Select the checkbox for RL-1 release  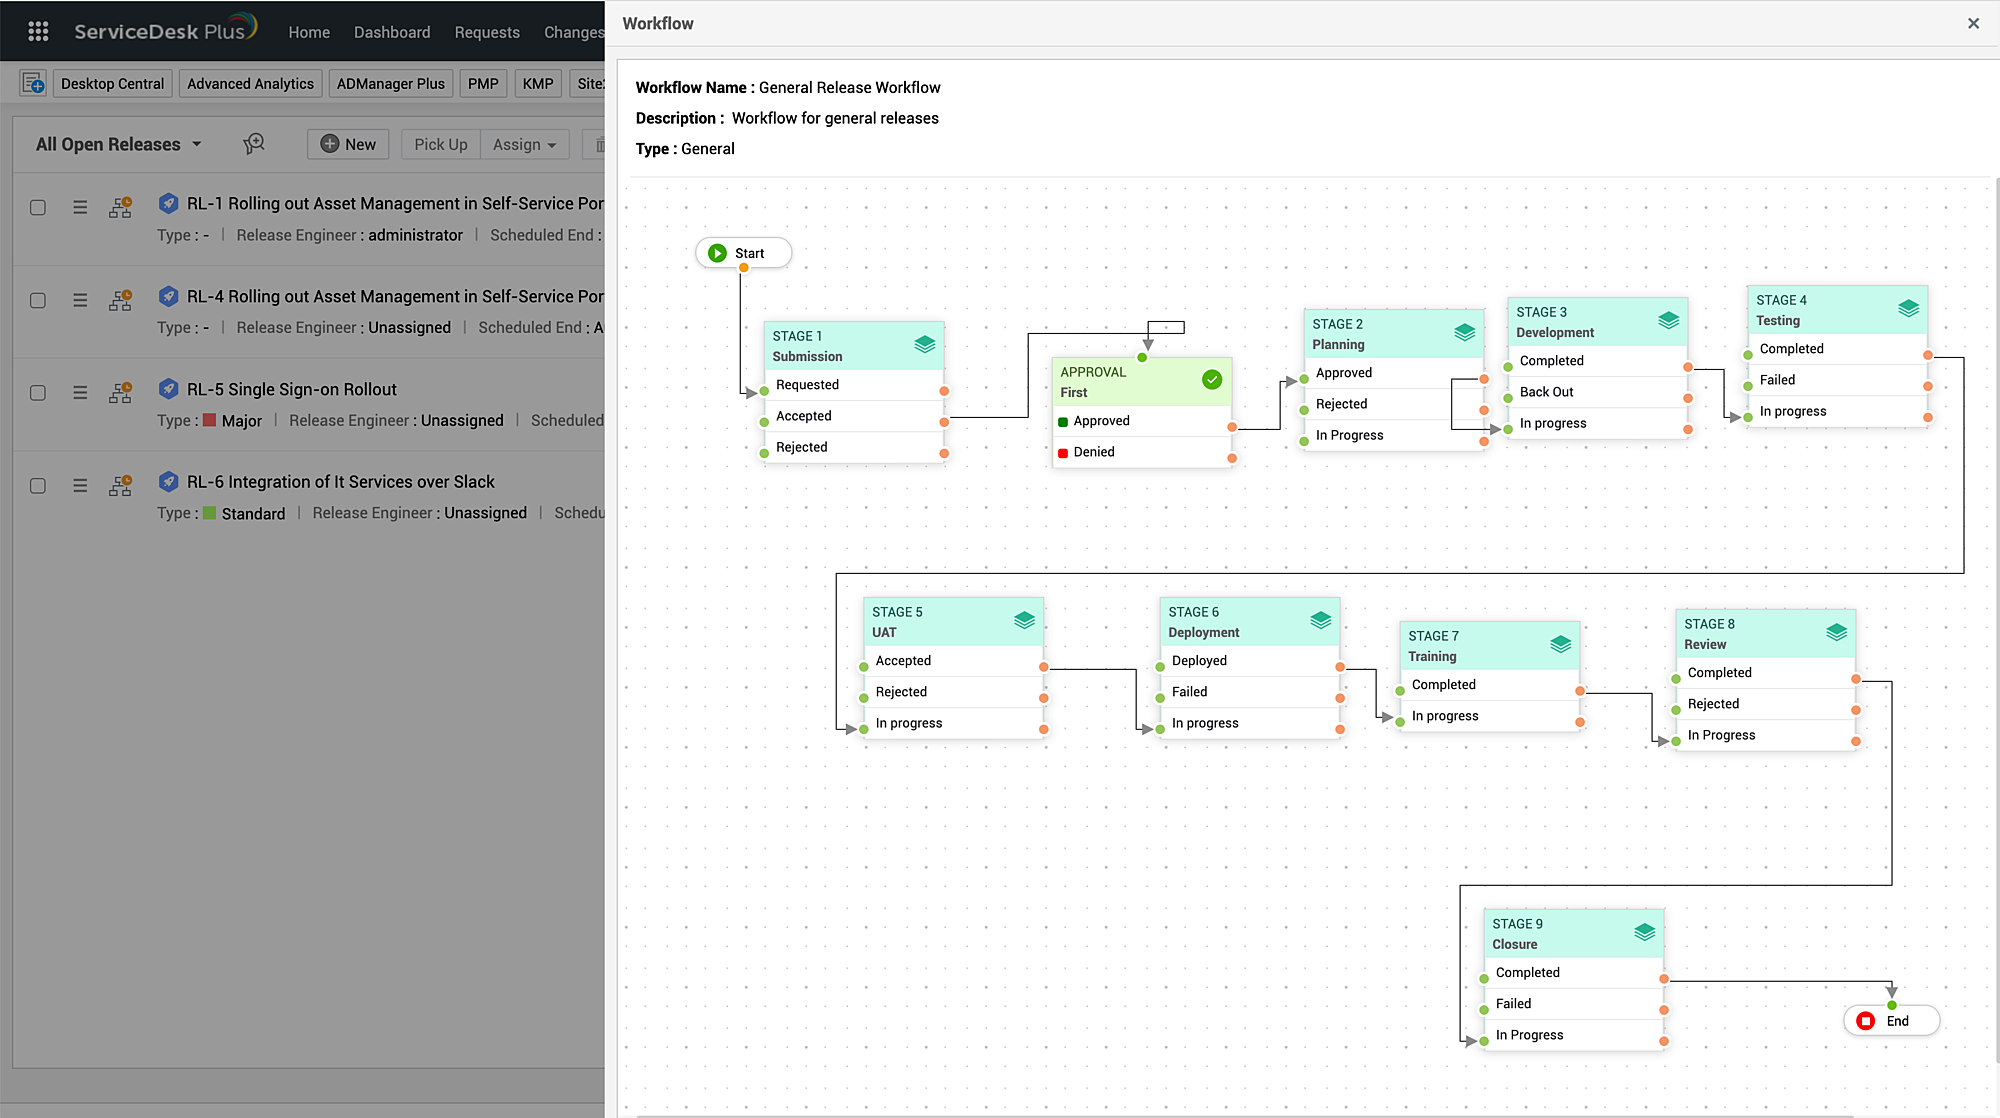click(x=38, y=207)
